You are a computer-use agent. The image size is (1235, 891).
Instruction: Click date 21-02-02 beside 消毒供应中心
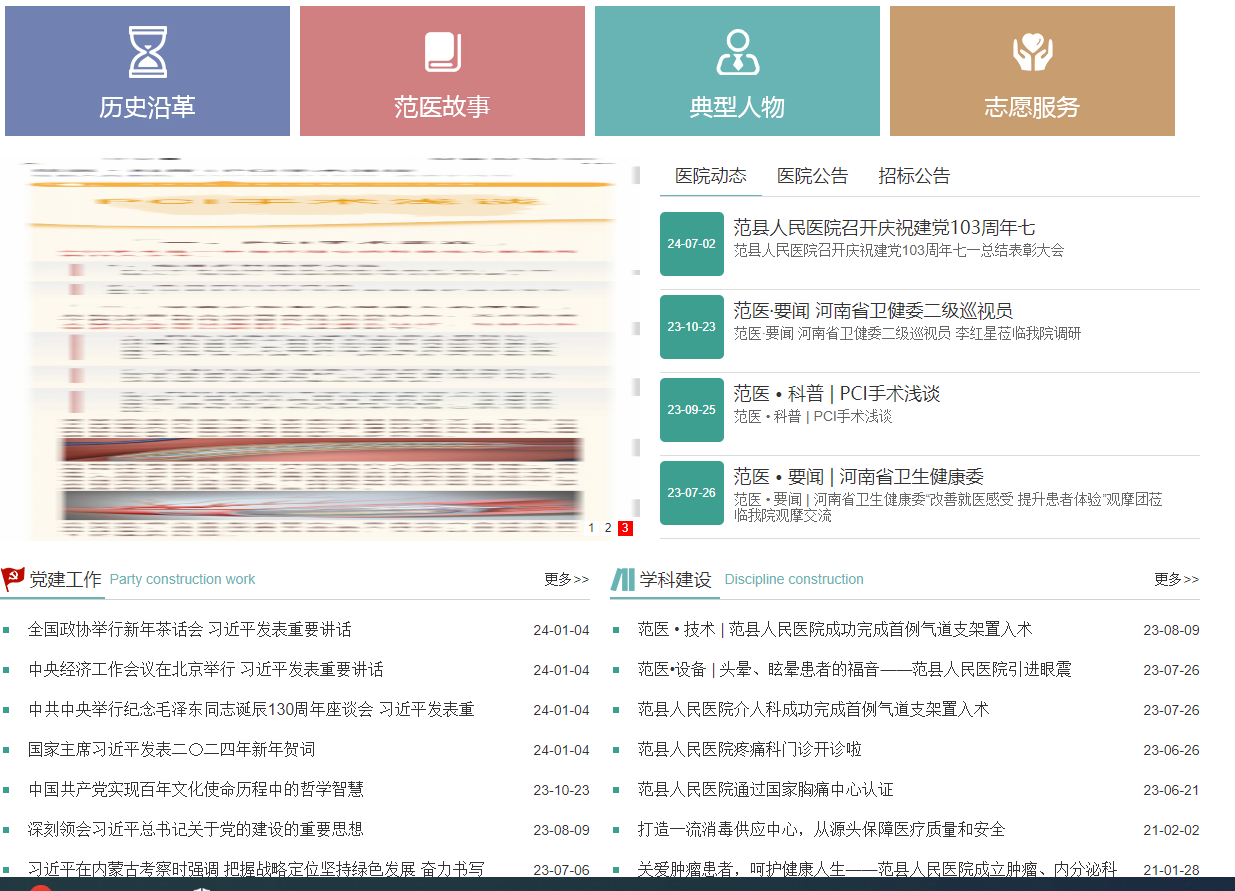1171,830
